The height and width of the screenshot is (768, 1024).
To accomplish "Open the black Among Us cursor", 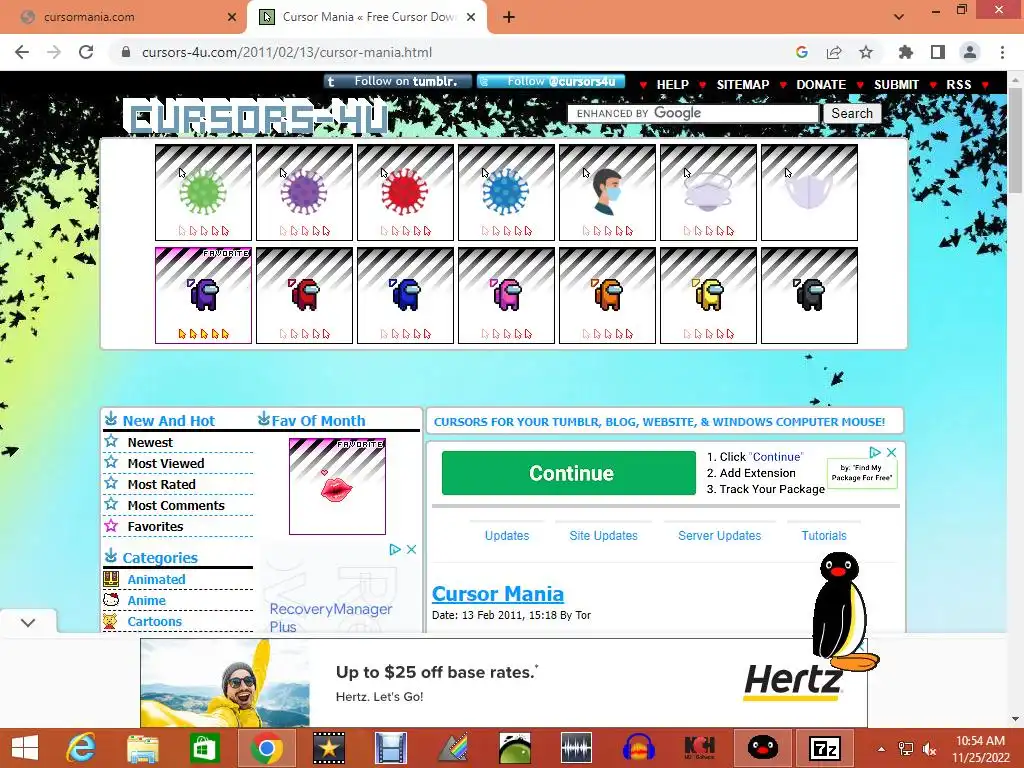I will 809,295.
